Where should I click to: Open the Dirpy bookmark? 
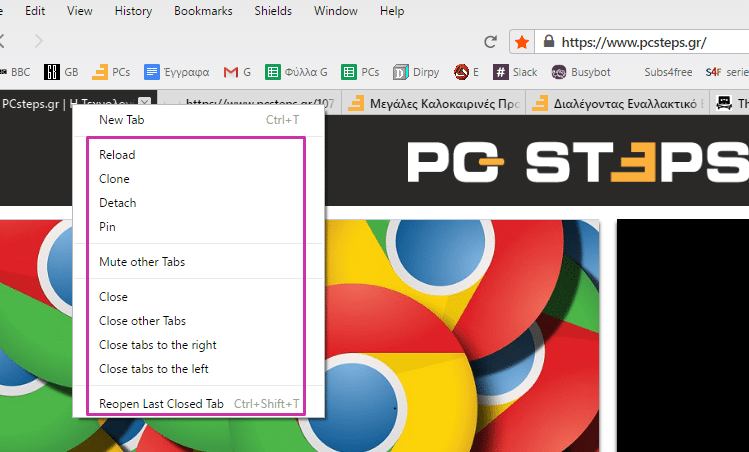(x=416, y=72)
